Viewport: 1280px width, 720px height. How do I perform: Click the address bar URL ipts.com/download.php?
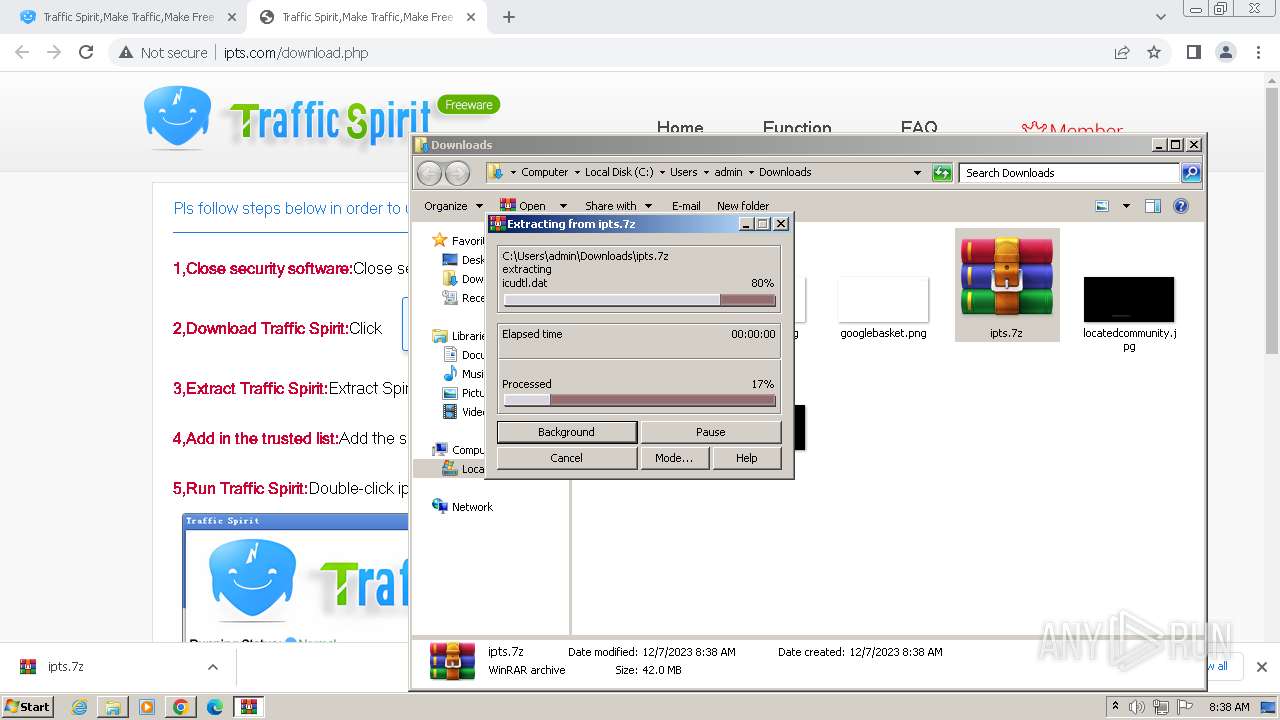296,53
